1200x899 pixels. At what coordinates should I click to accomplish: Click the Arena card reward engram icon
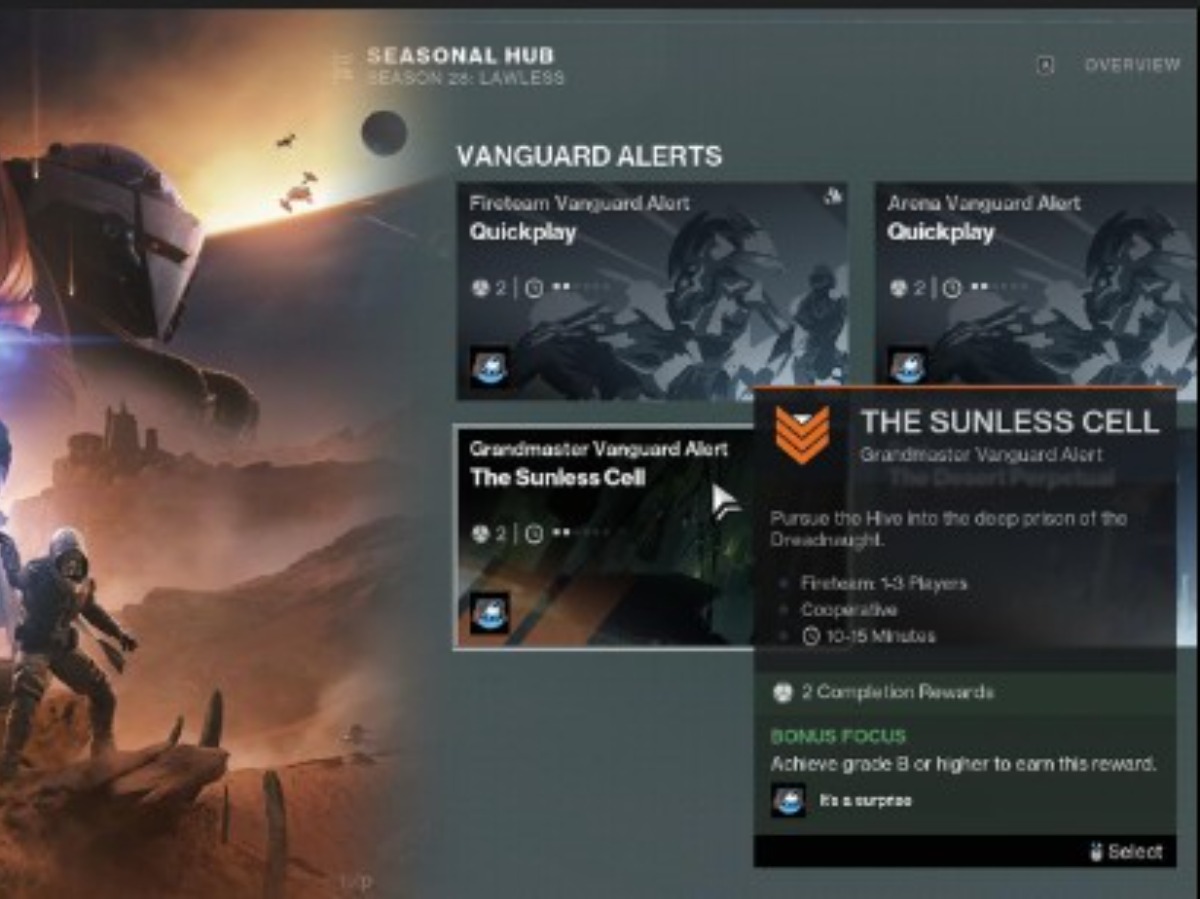coord(908,368)
